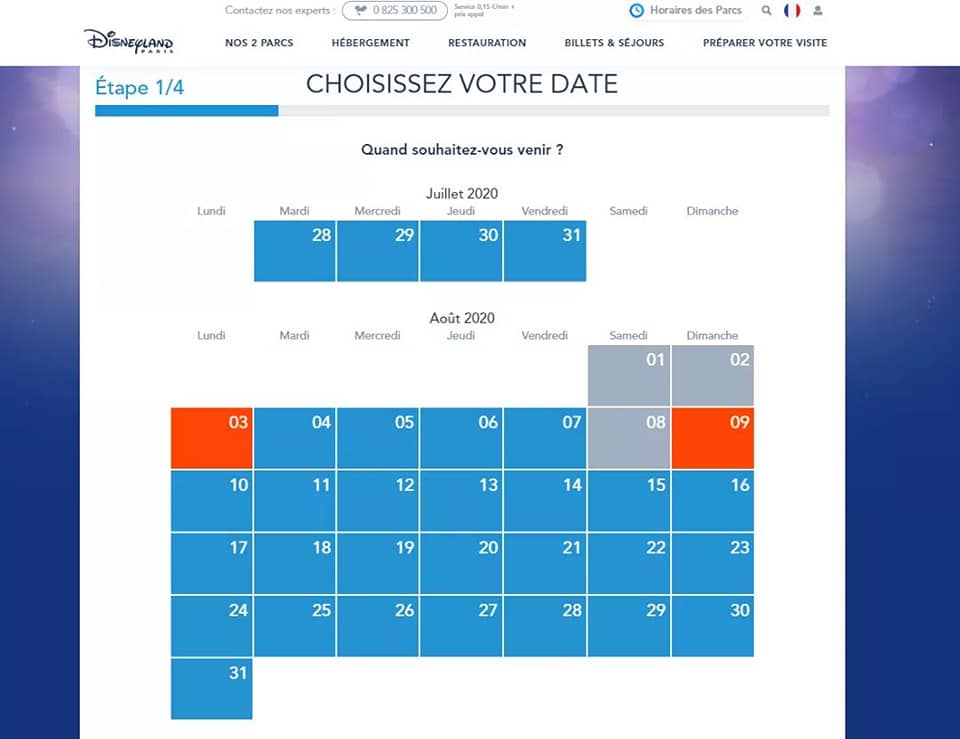Click the French flag language icon

(792, 10)
